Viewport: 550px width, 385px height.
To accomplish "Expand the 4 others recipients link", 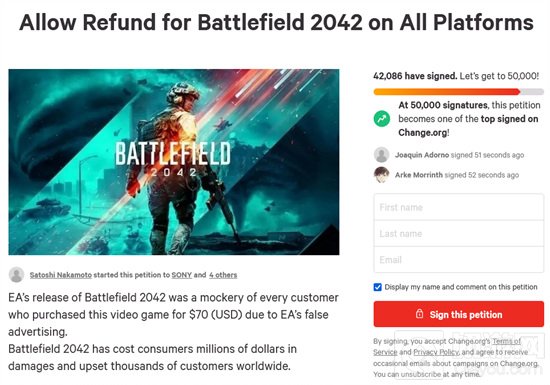I will point(223,275).
